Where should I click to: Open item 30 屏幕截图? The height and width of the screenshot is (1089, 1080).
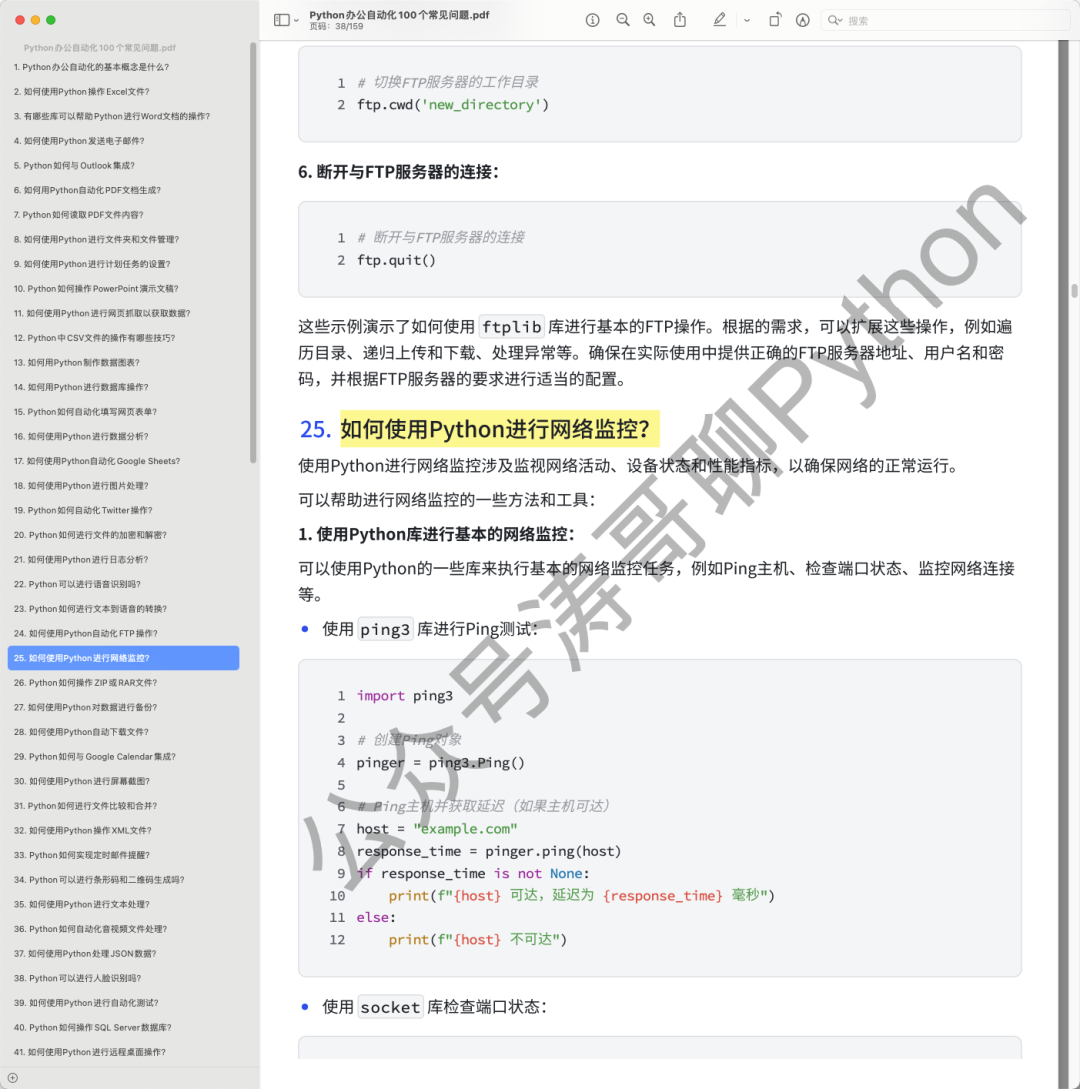82,781
